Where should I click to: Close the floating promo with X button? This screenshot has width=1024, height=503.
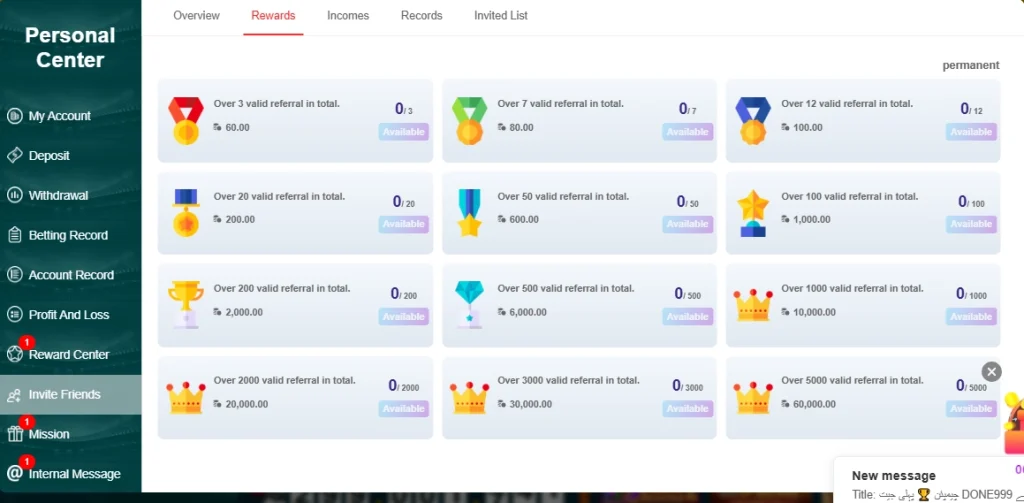pyautogui.click(x=991, y=372)
